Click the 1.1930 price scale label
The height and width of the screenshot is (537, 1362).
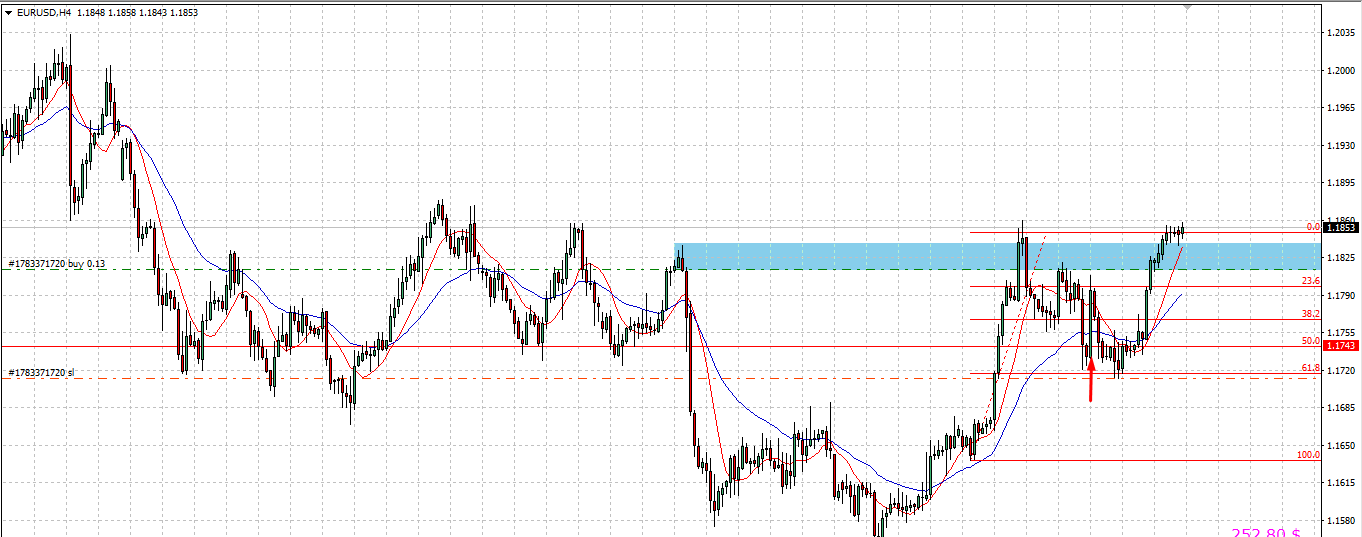coord(1340,146)
